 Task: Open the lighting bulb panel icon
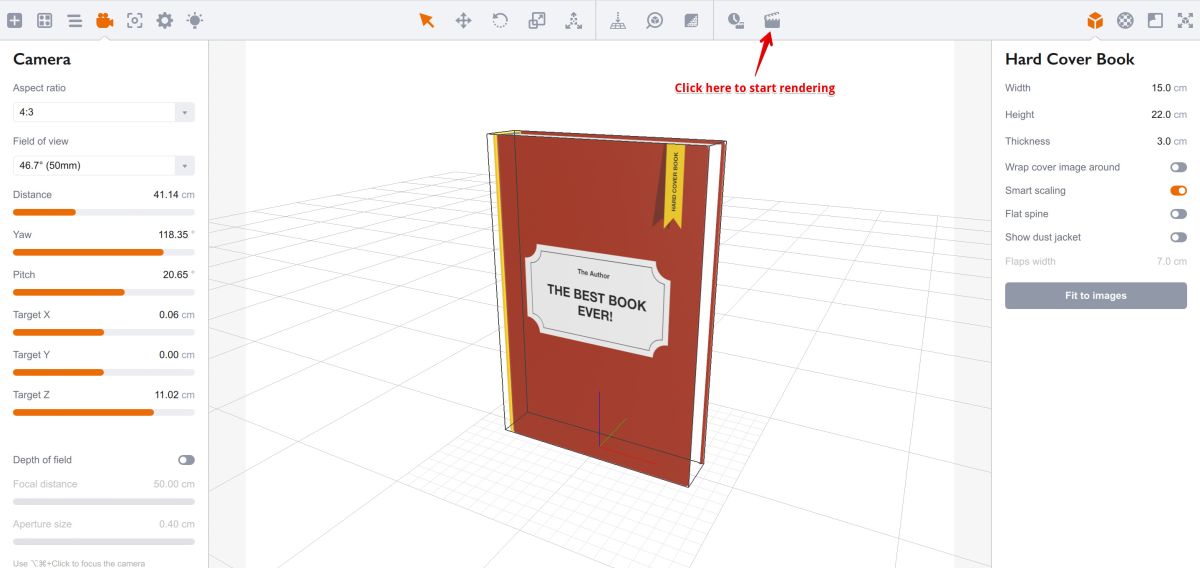coord(195,20)
